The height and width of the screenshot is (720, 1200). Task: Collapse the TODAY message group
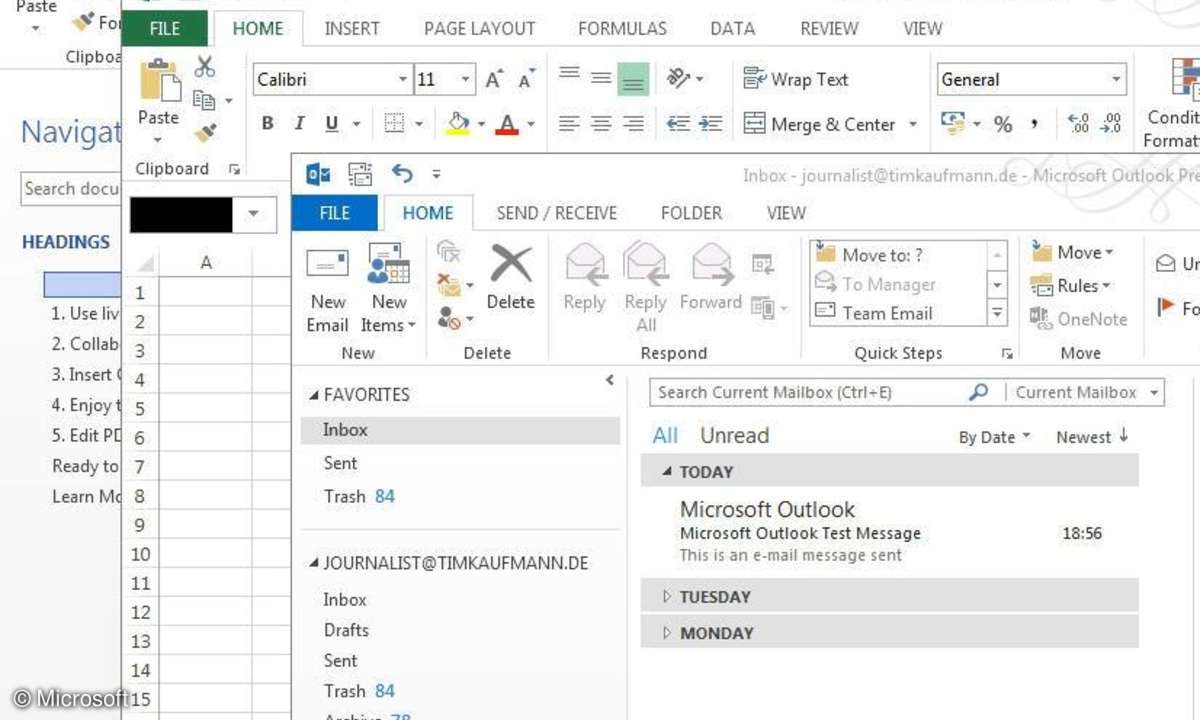point(667,472)
